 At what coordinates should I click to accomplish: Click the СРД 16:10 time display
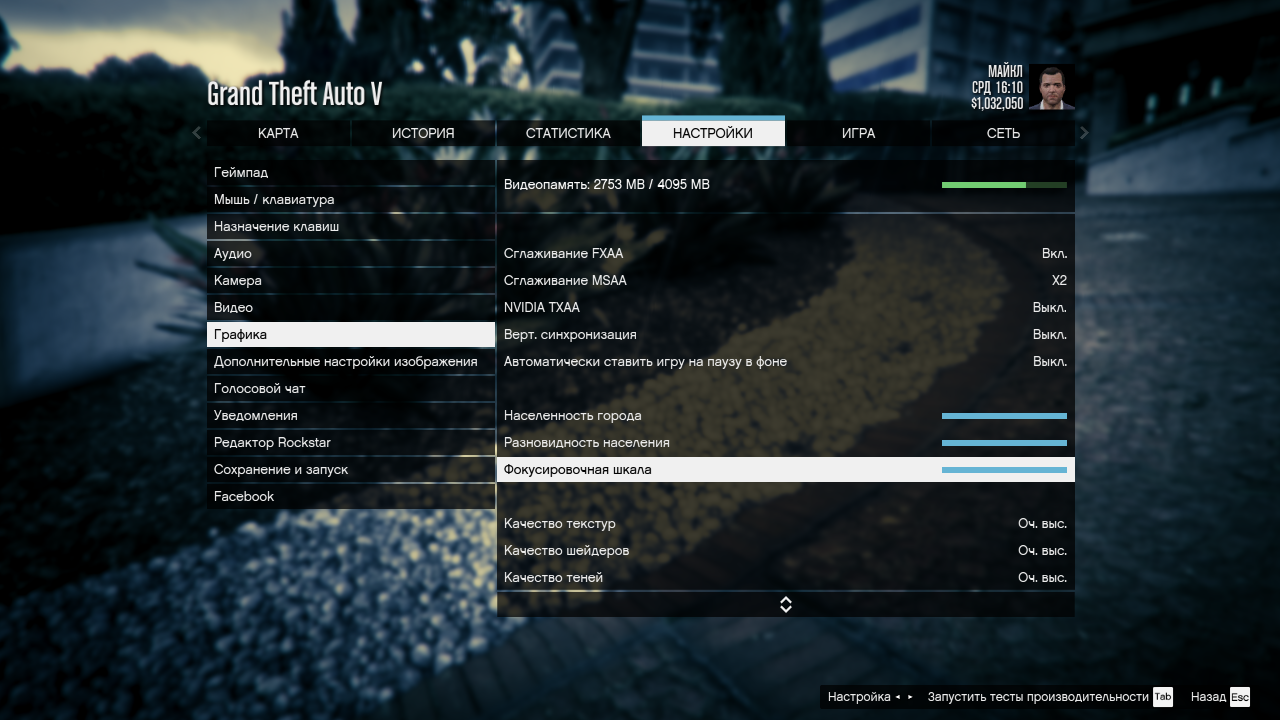point(997,88)
